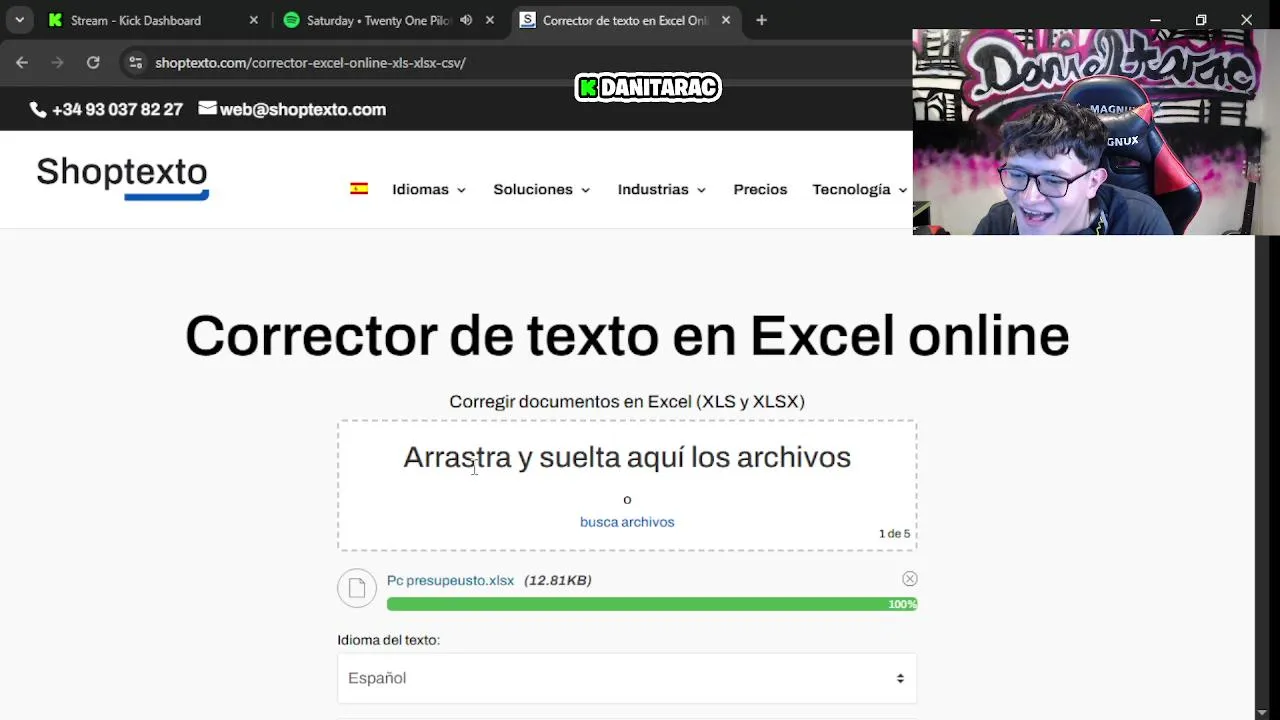Expand the Idiomas menu

[x=429, y=189]
